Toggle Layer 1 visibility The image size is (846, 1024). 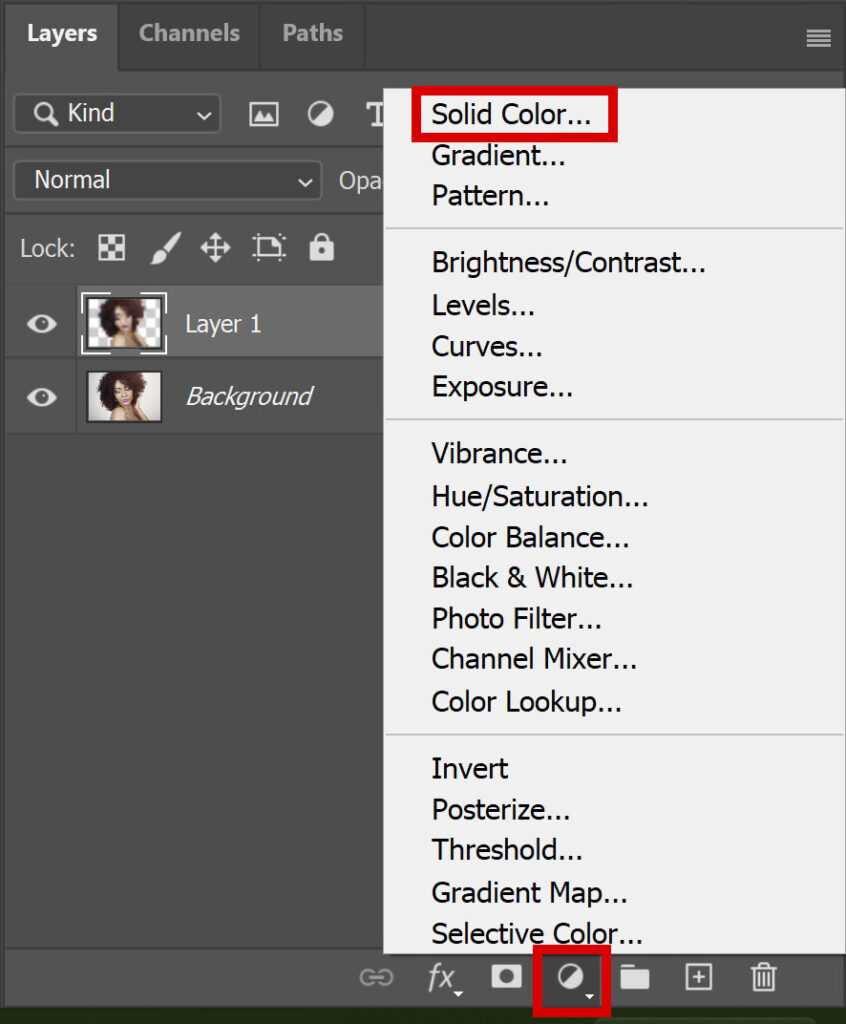40,322
